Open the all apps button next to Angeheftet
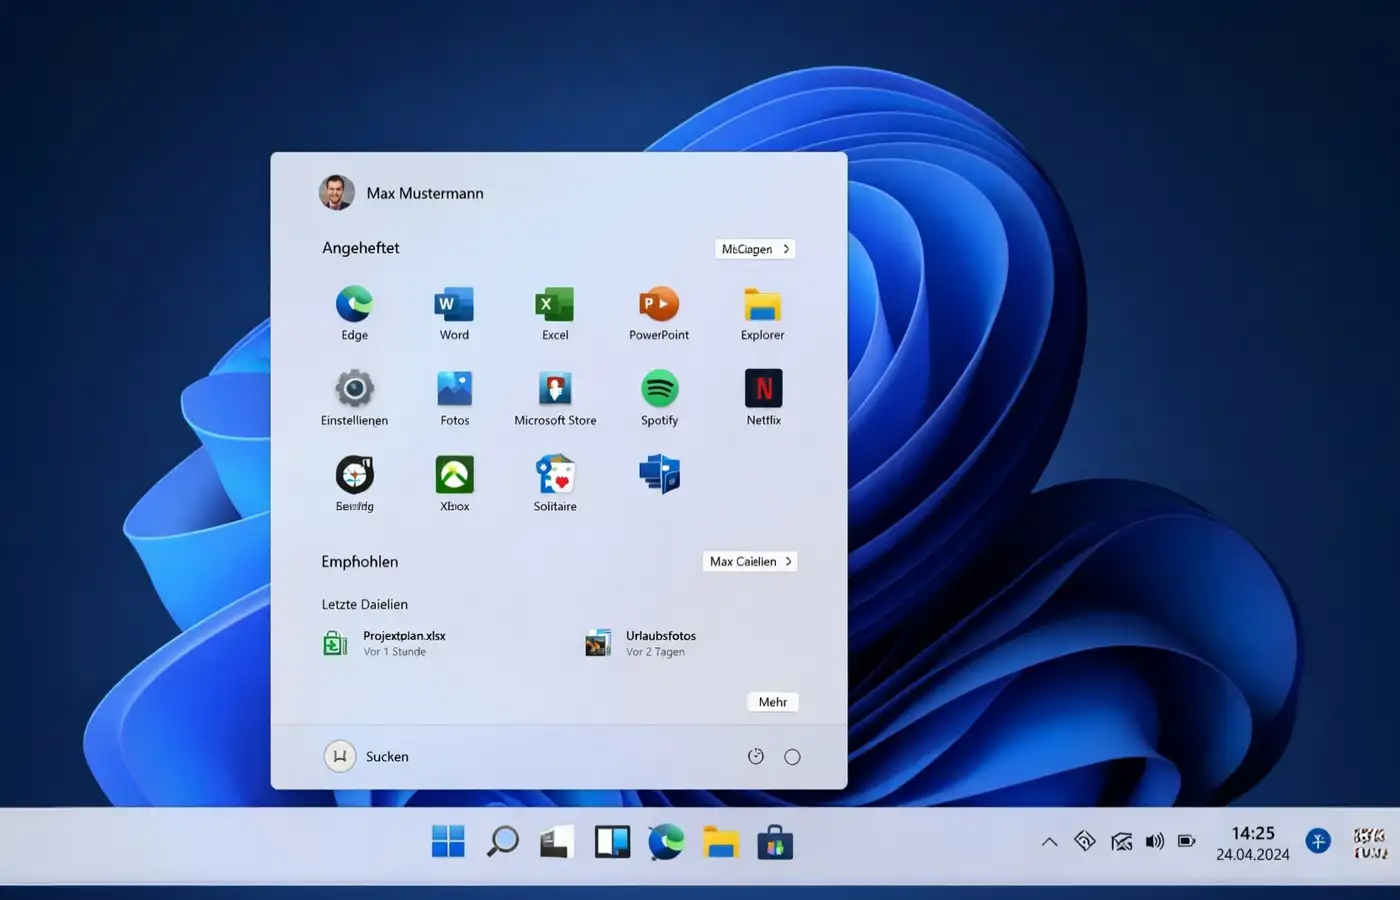Viewport: 1400px width, 900px height. click(x=755, y=249)
